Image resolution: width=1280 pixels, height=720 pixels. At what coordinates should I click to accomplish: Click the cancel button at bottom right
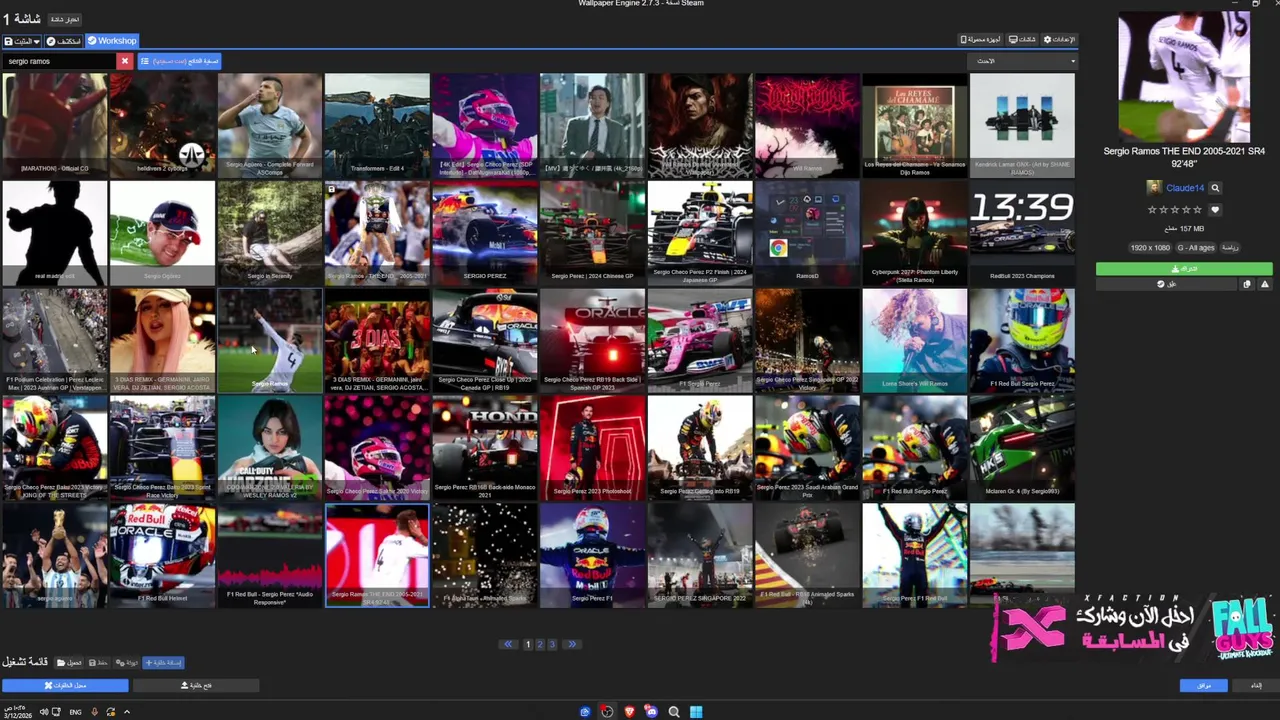click(x=1255, y=685)
